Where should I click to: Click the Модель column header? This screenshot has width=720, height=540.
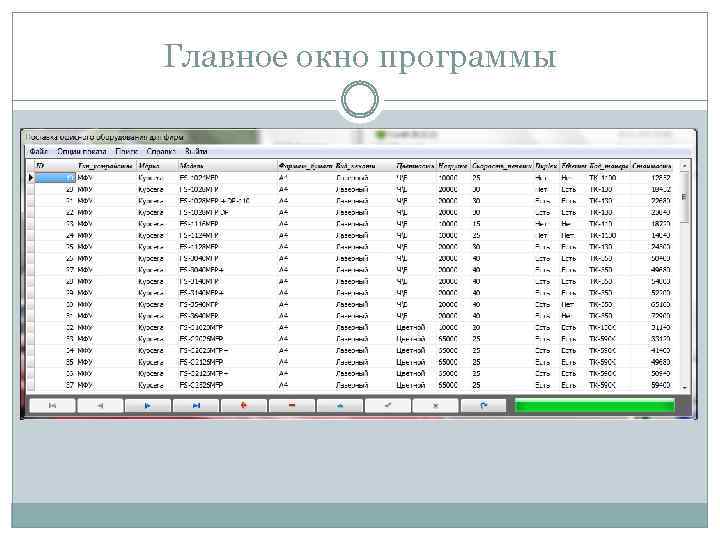[227, 165]
